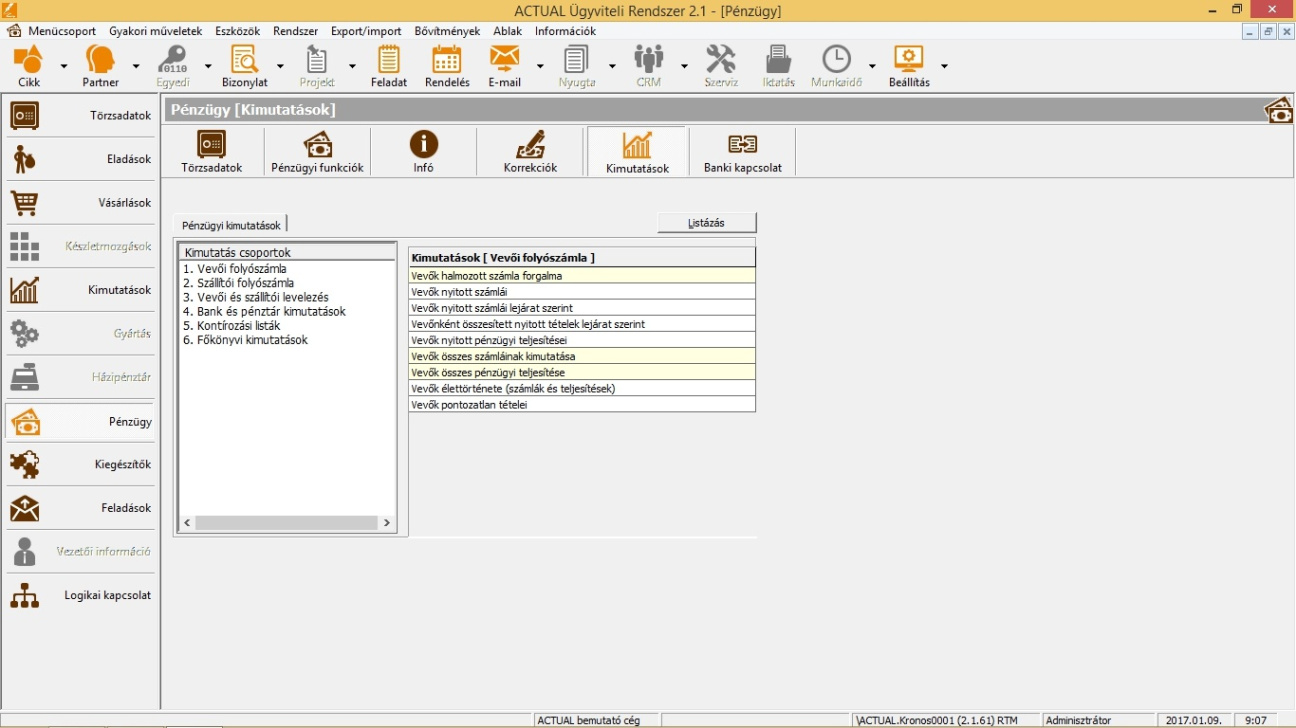Viewport: 1296px width, 728px height.
Task: Open the dropdown arrow next to Cikk
Action: coord(64,66)
